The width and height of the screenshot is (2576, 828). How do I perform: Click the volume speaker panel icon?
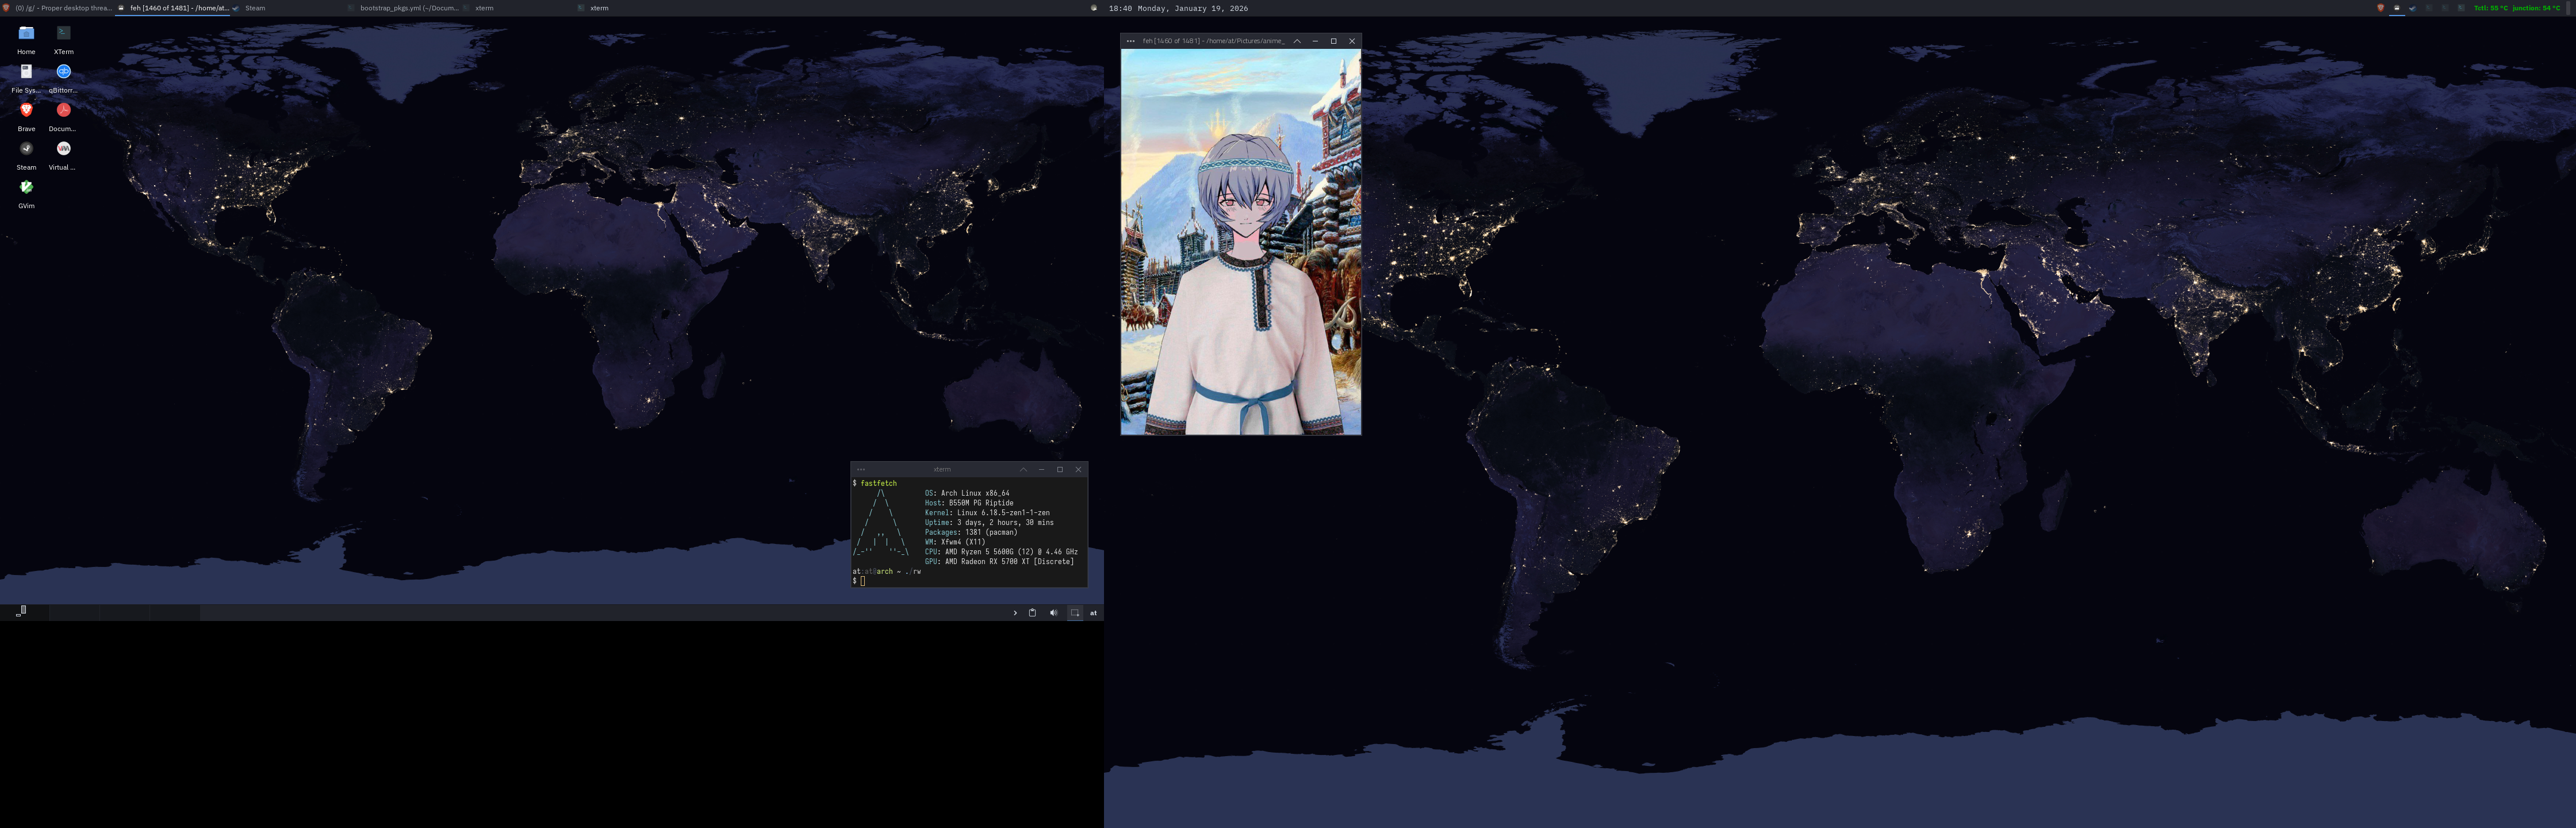click(x=1053, y=613)
